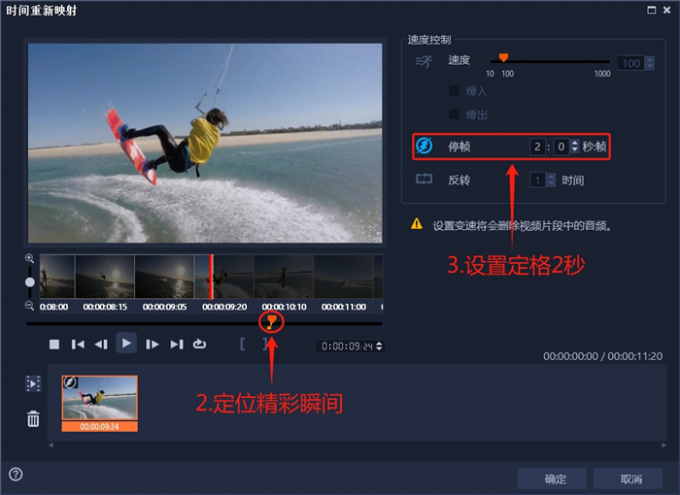Jump to the previous key frame button
The width and height of the screenshot is (680, 495).
[78, 344]
